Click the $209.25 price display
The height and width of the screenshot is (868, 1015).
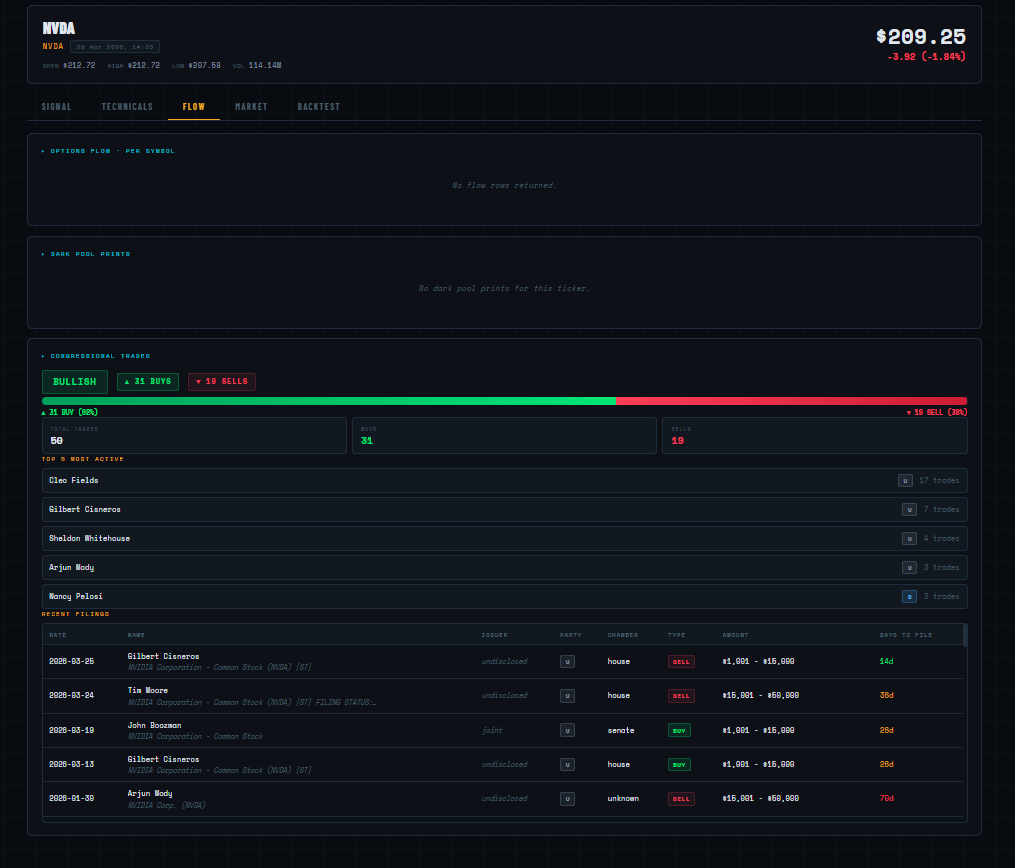pos(920,37)
